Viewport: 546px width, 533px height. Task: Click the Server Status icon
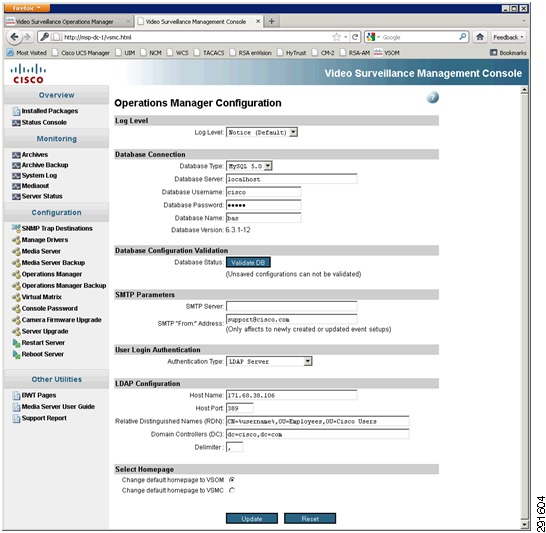coord(16,197)
